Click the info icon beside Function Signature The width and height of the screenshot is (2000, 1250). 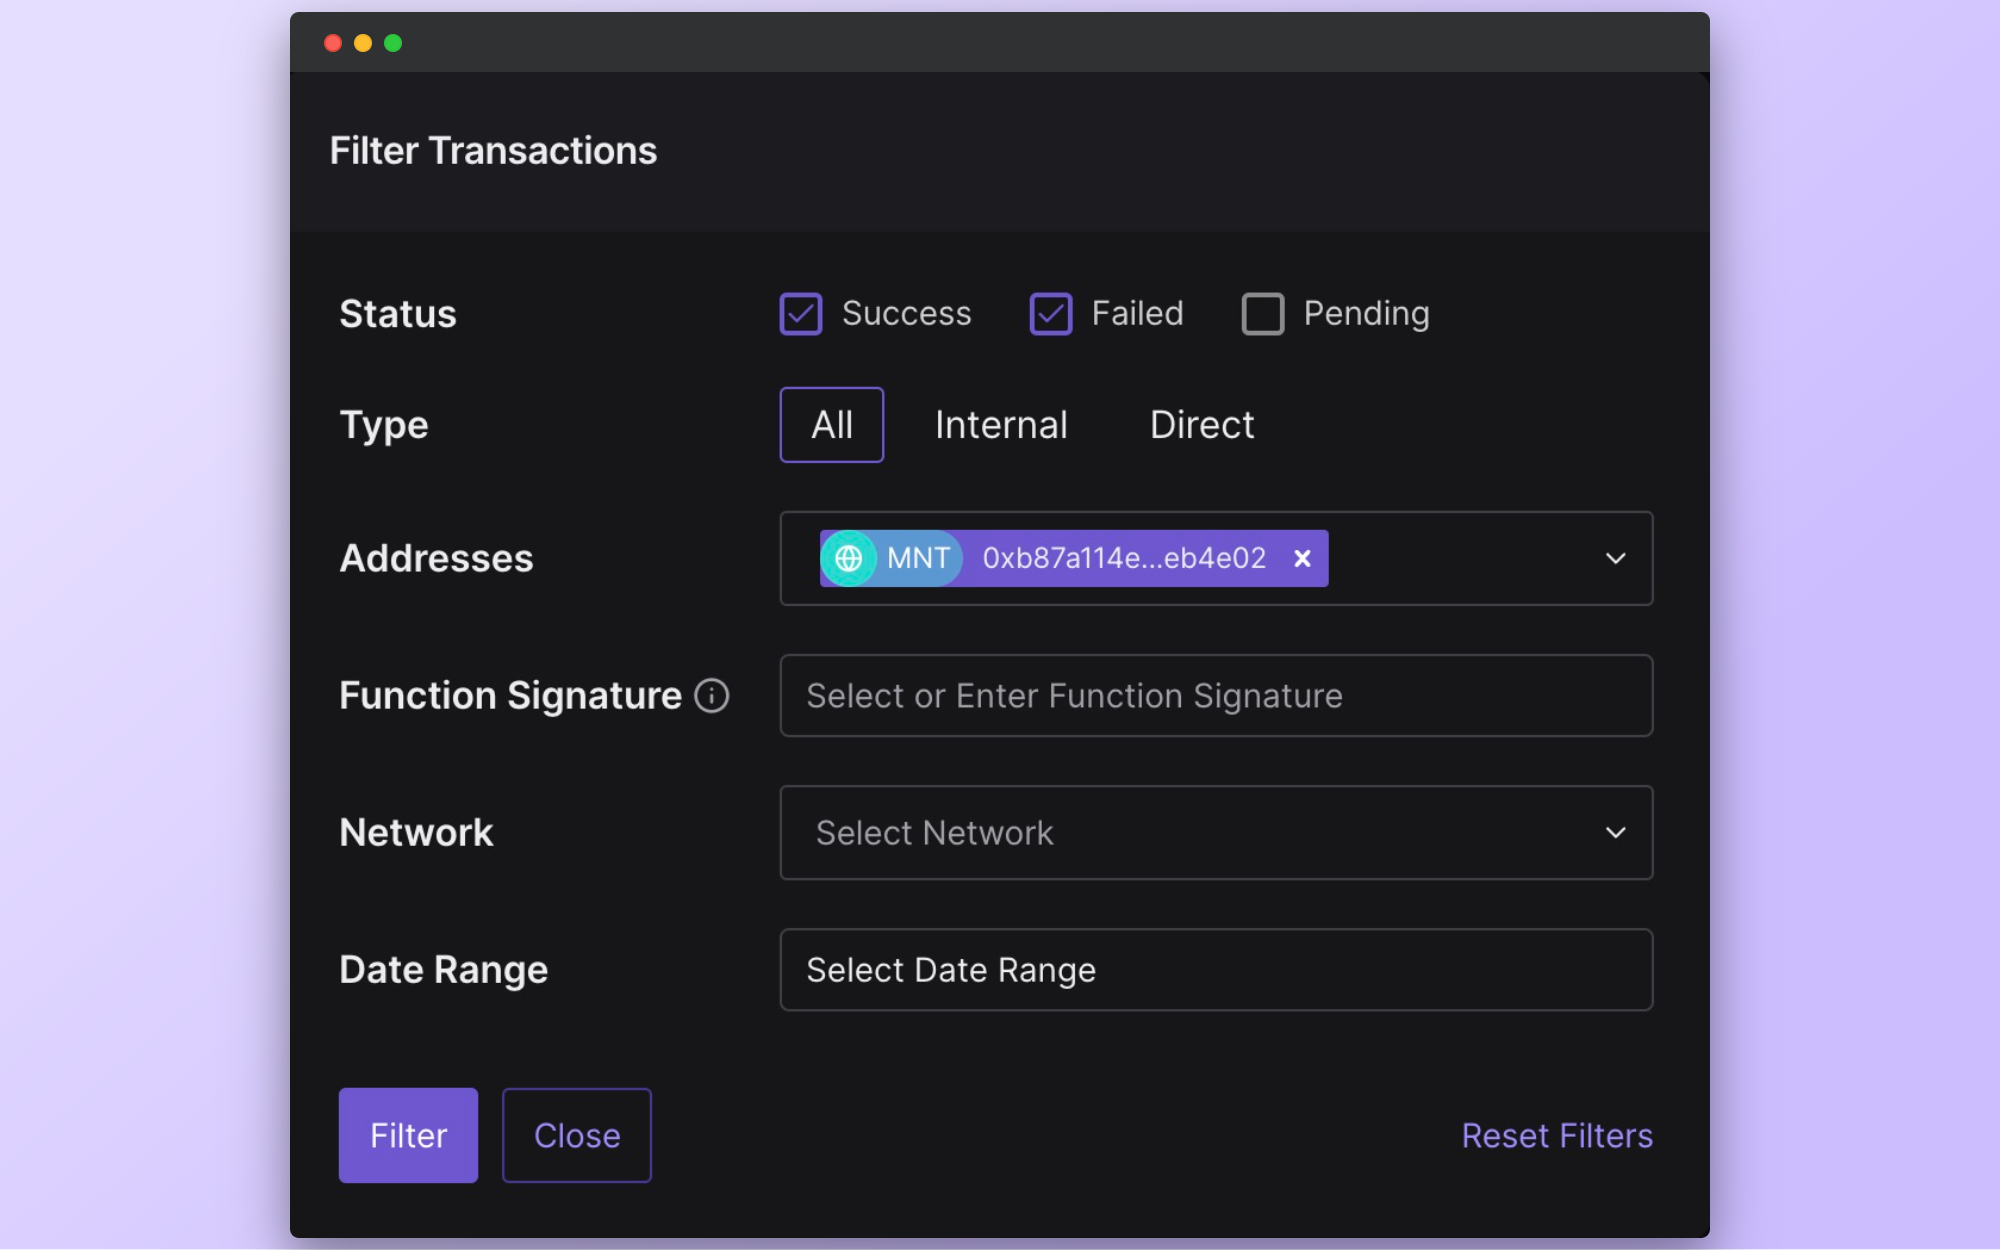tap(710, 696)
